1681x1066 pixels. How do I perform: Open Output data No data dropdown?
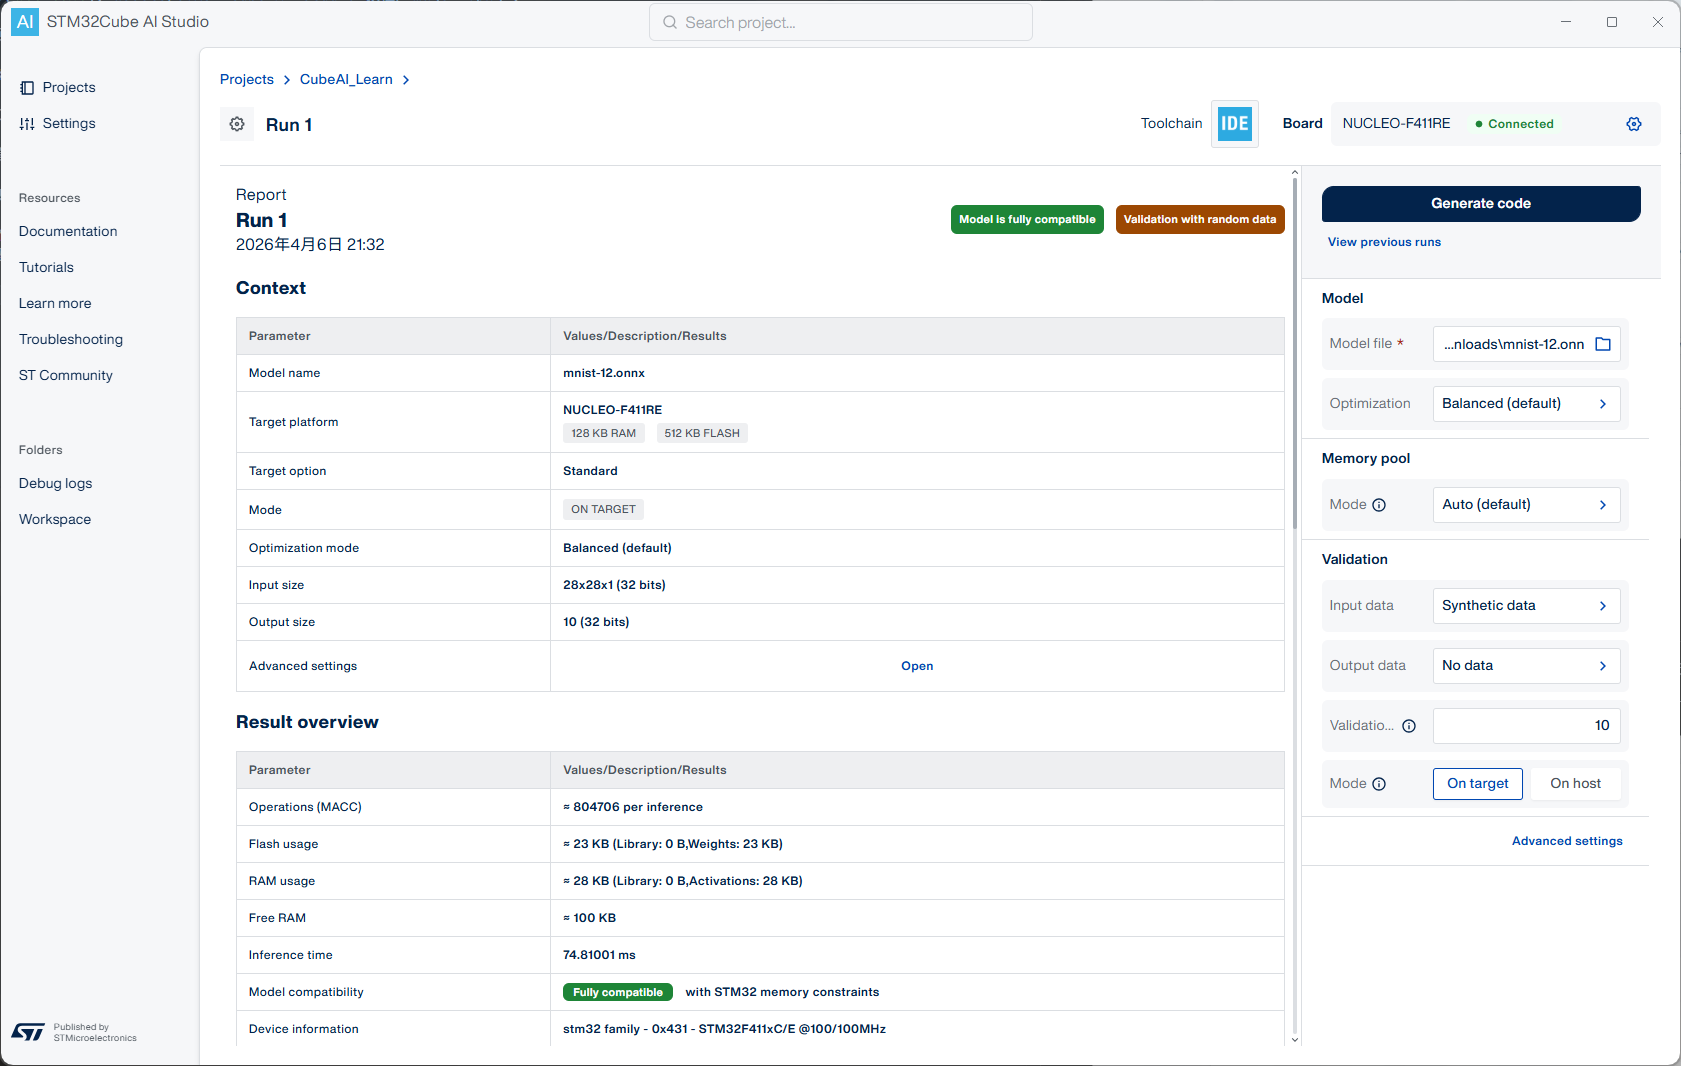[1526, 666]
